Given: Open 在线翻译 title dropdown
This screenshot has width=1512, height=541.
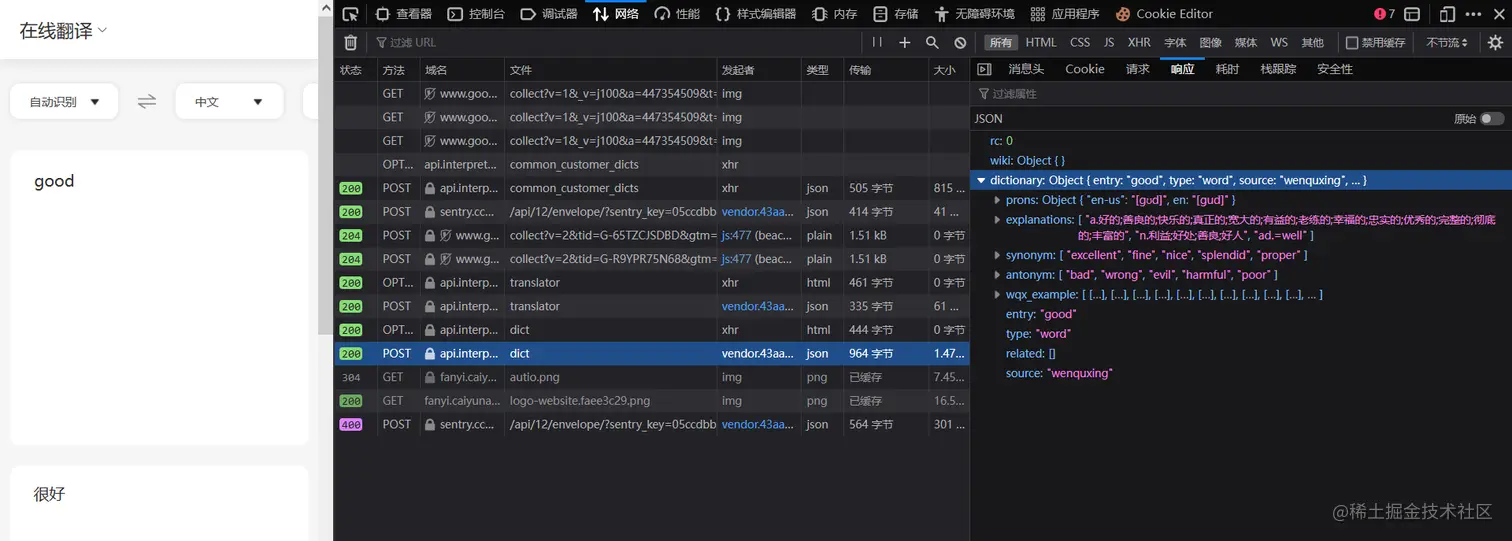Looking at the screenshot, I should pyautogui.click(x=63, y=31).
